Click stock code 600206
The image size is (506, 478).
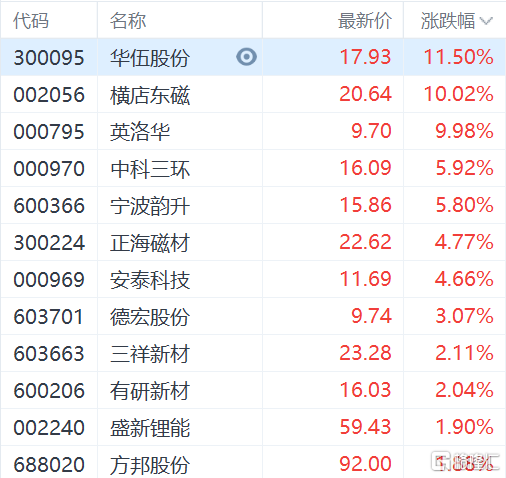point(49,390)
